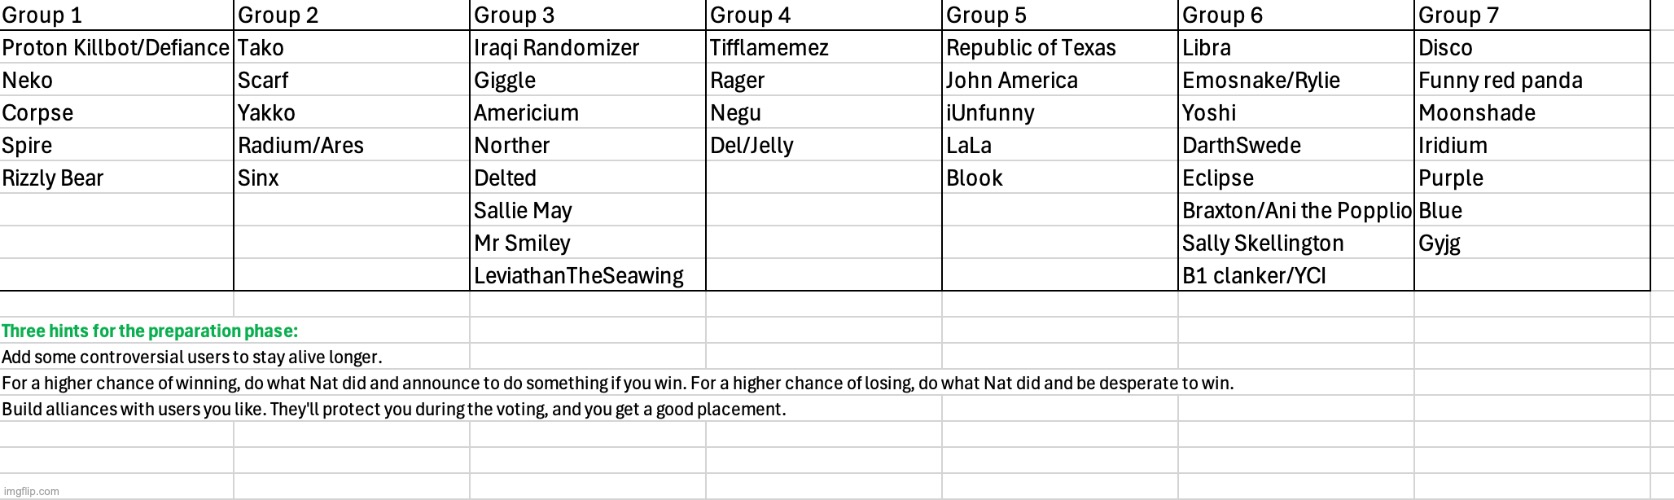1674x500 pixels.
Task: Select the Tifflamemez cell
Action: point(824,47)
